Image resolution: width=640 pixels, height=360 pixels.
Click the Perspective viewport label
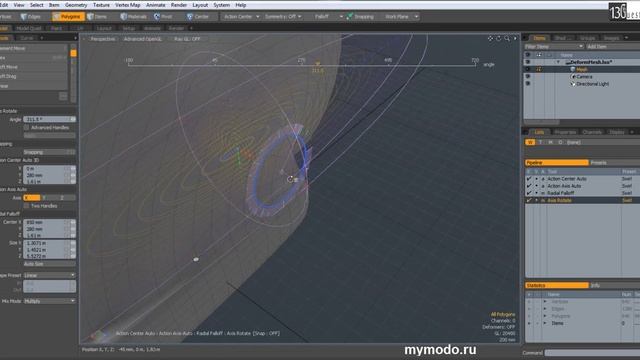(102, 39)
